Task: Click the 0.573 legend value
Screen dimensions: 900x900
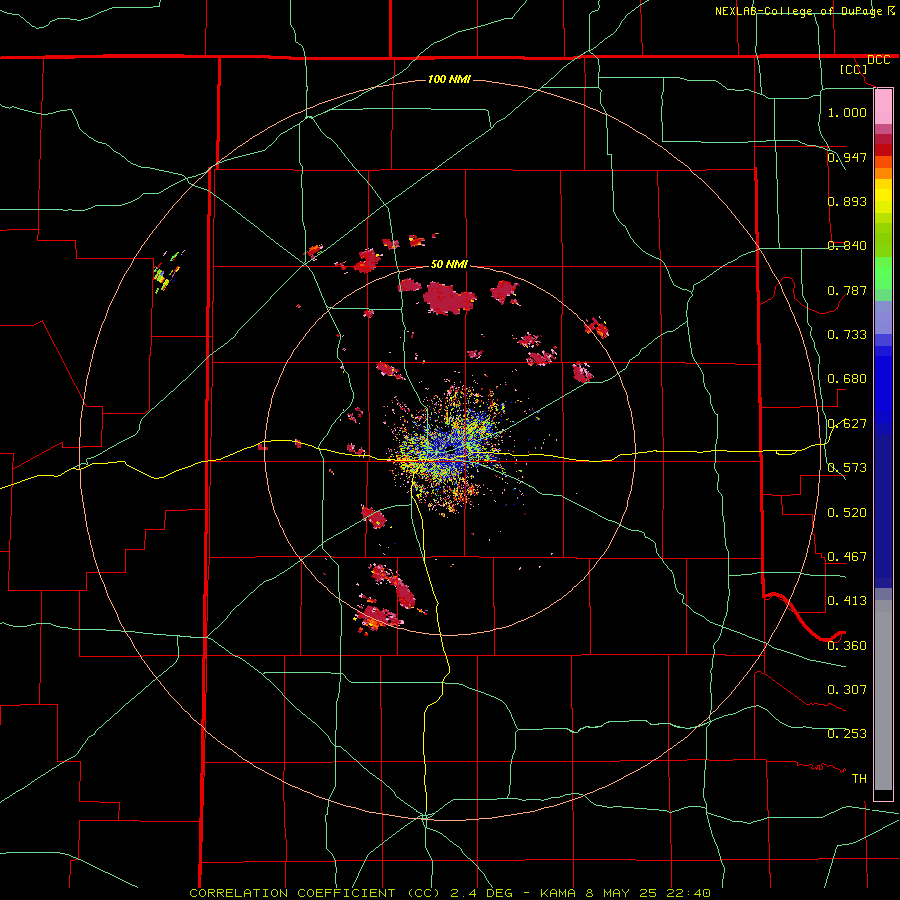Action: [847, 467]
